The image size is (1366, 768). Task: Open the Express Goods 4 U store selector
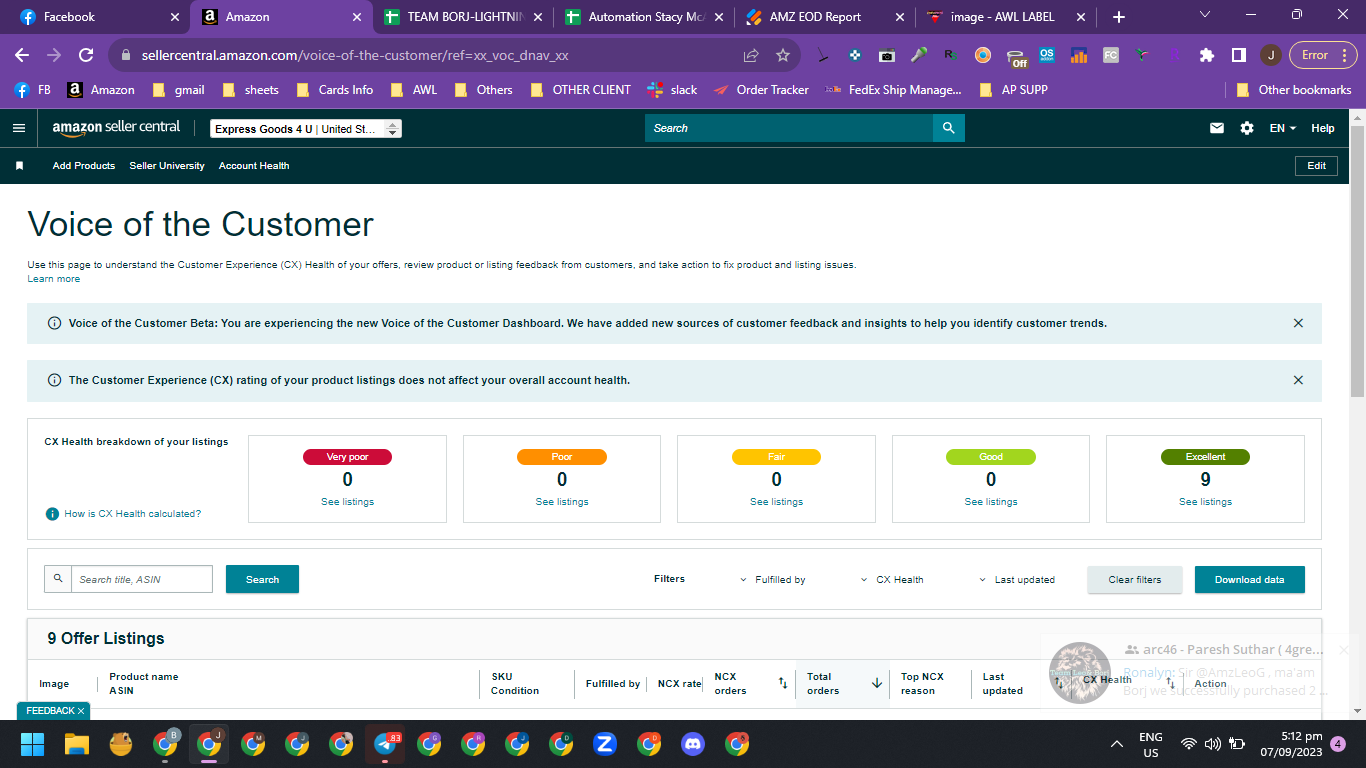[306, 129]
